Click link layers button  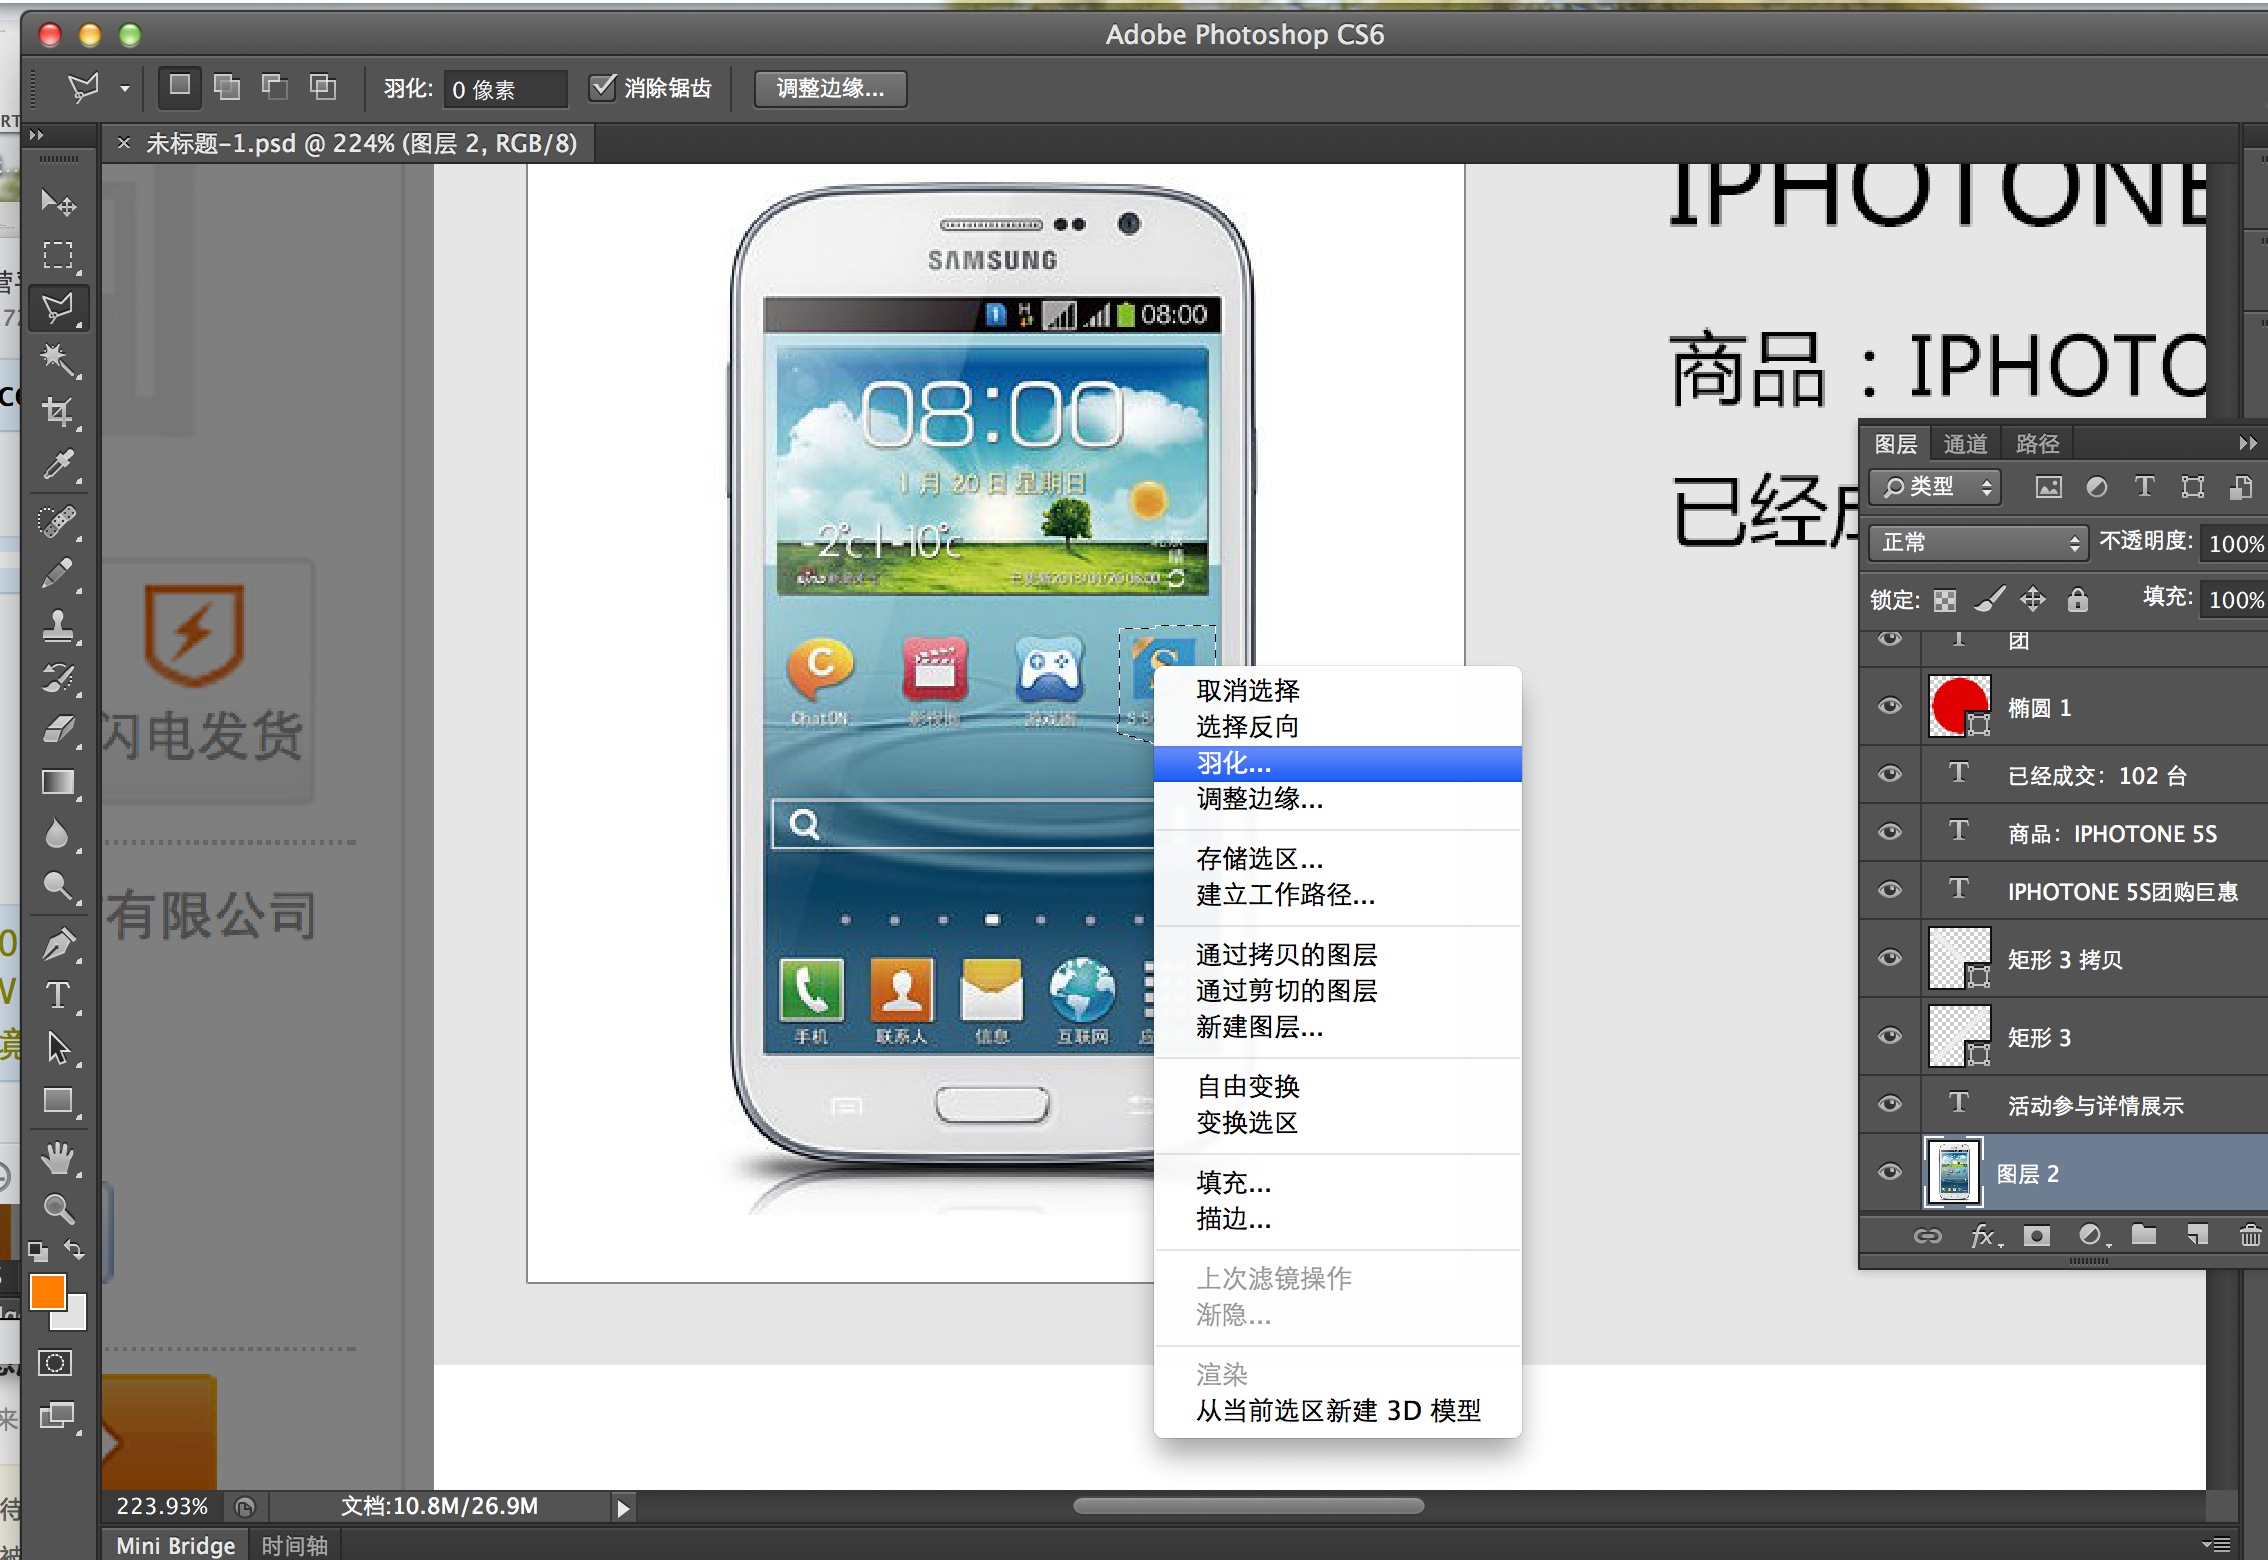1927,1236
